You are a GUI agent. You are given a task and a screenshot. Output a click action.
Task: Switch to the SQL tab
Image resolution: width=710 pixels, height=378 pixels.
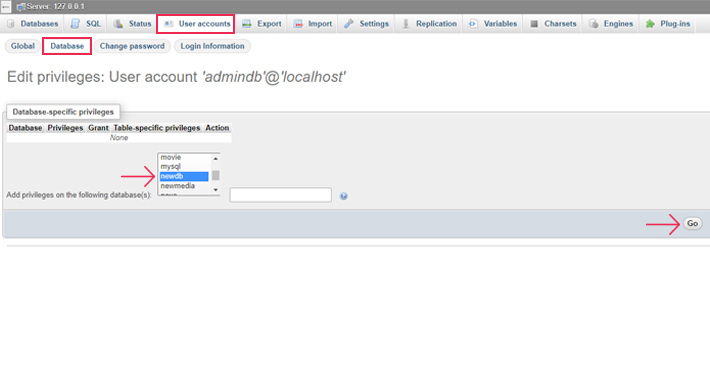point(86,24)
